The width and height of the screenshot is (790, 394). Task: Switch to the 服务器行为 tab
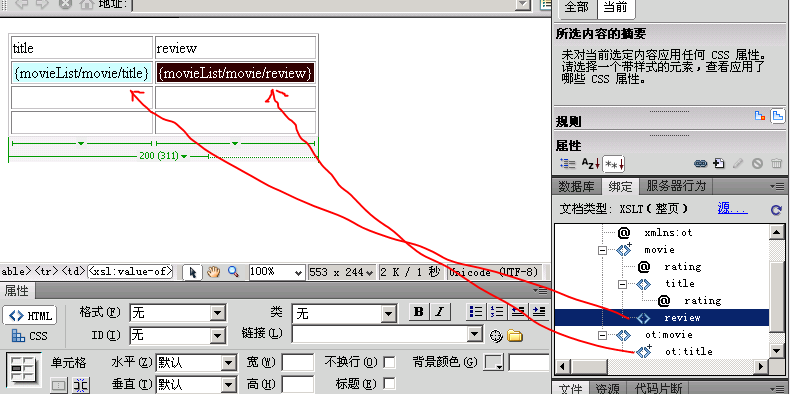coord(676,186)
